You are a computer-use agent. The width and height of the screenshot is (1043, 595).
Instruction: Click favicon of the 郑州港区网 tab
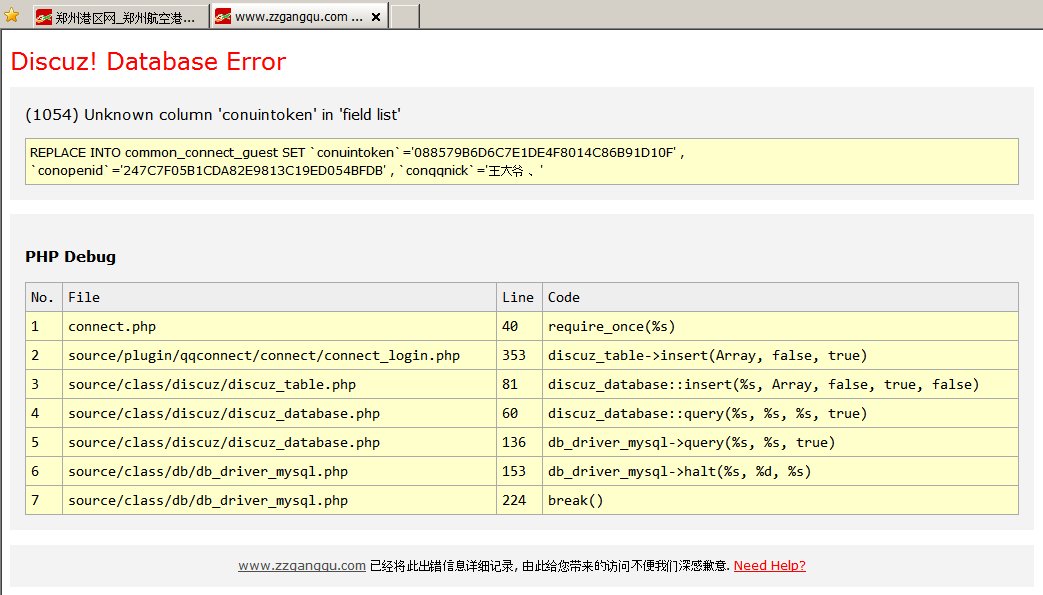click(44, 17)
